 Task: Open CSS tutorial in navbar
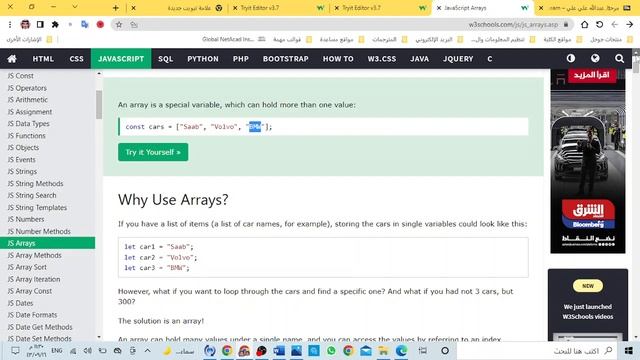click(x=76, y=59)
